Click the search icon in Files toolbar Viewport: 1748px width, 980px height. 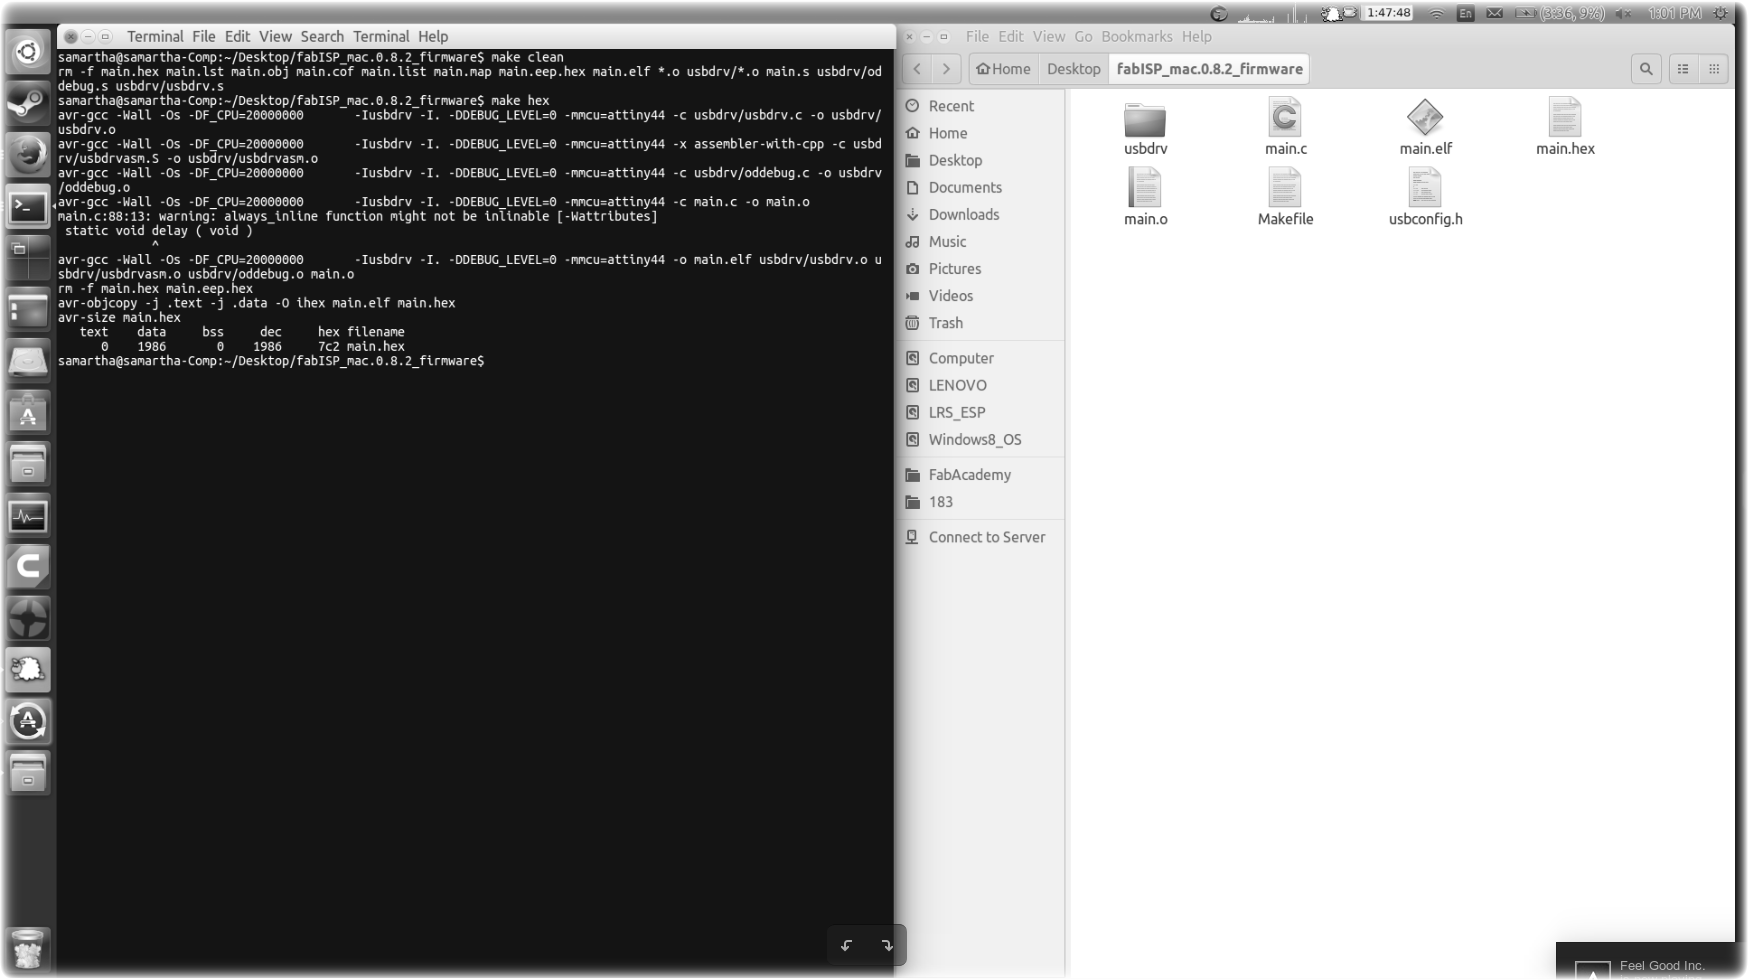click(1646, 69)
